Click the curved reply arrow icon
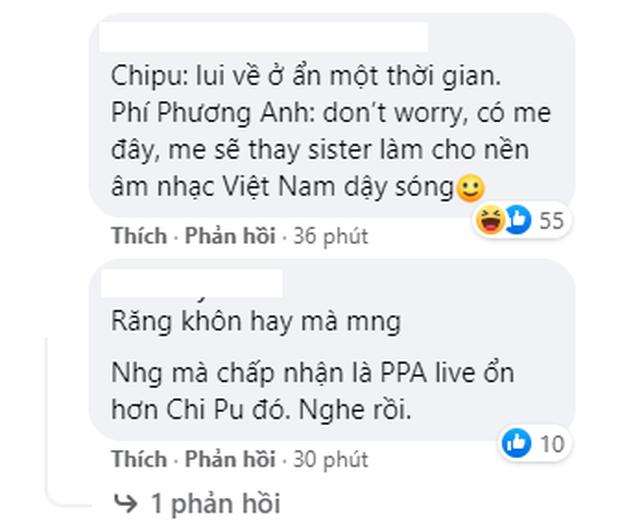This screenshot has width=620, height=526. [x=125, y=503]
